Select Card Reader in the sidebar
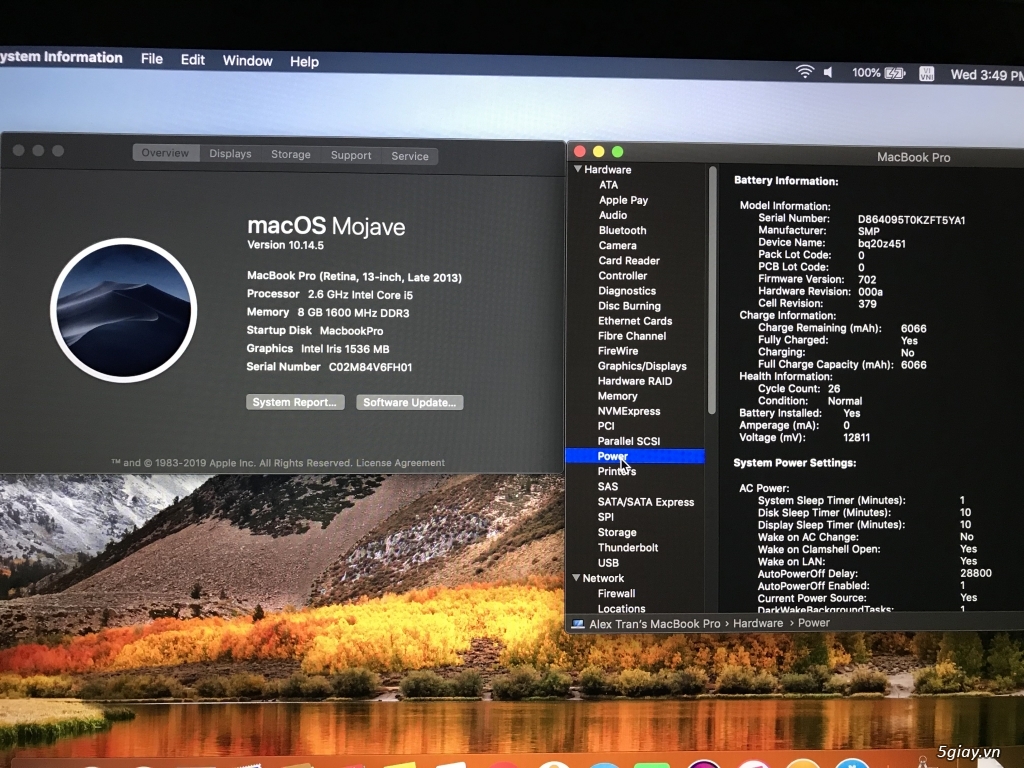 click(629, 261)
